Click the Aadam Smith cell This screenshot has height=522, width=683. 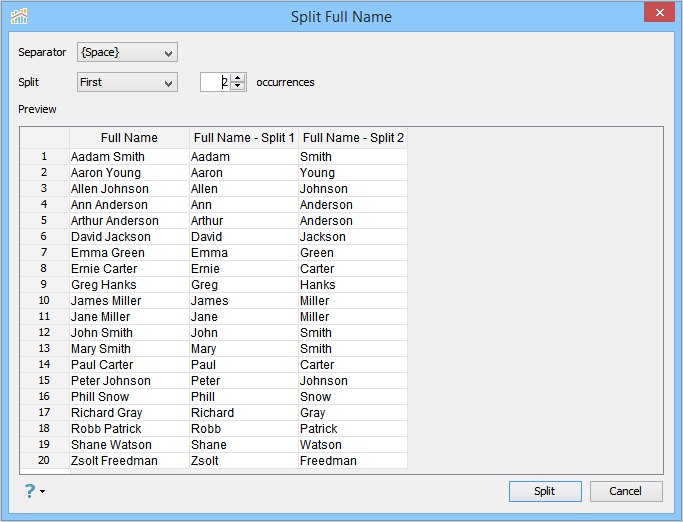point(108,156)
